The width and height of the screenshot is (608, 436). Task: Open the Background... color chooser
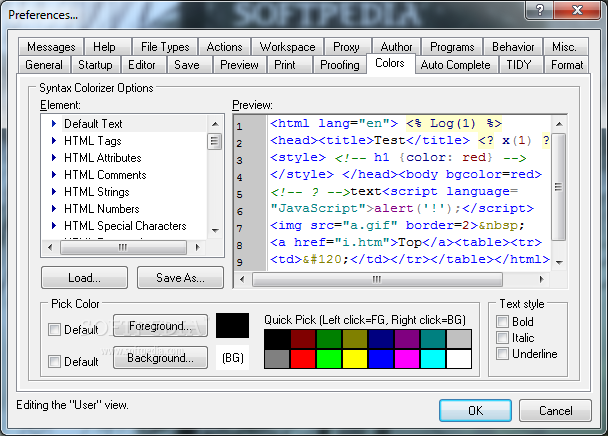(160, 358)
